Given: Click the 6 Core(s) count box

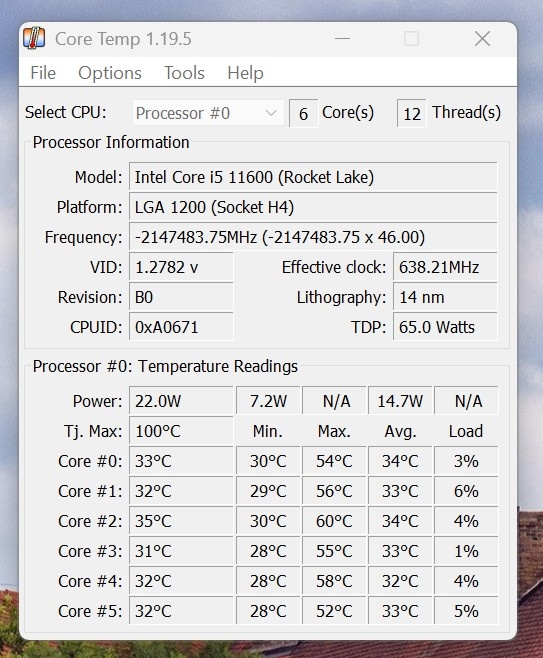Looking at the screenshot, I should 303,113.
